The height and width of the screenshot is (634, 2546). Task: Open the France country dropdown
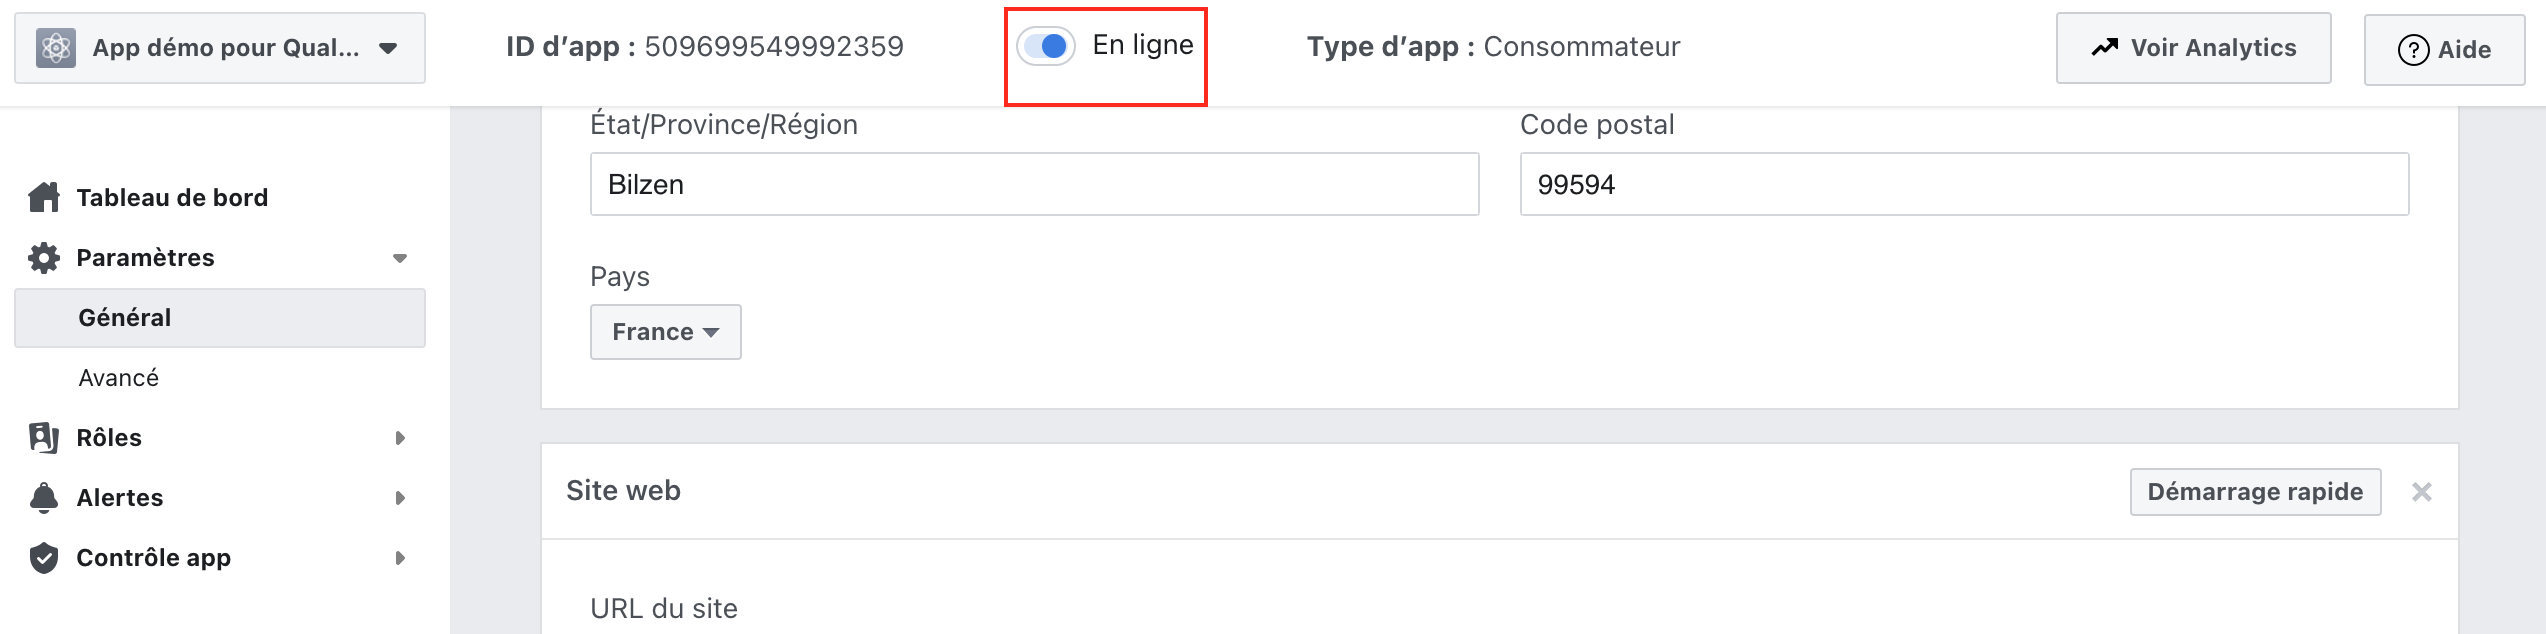[666, 332]
